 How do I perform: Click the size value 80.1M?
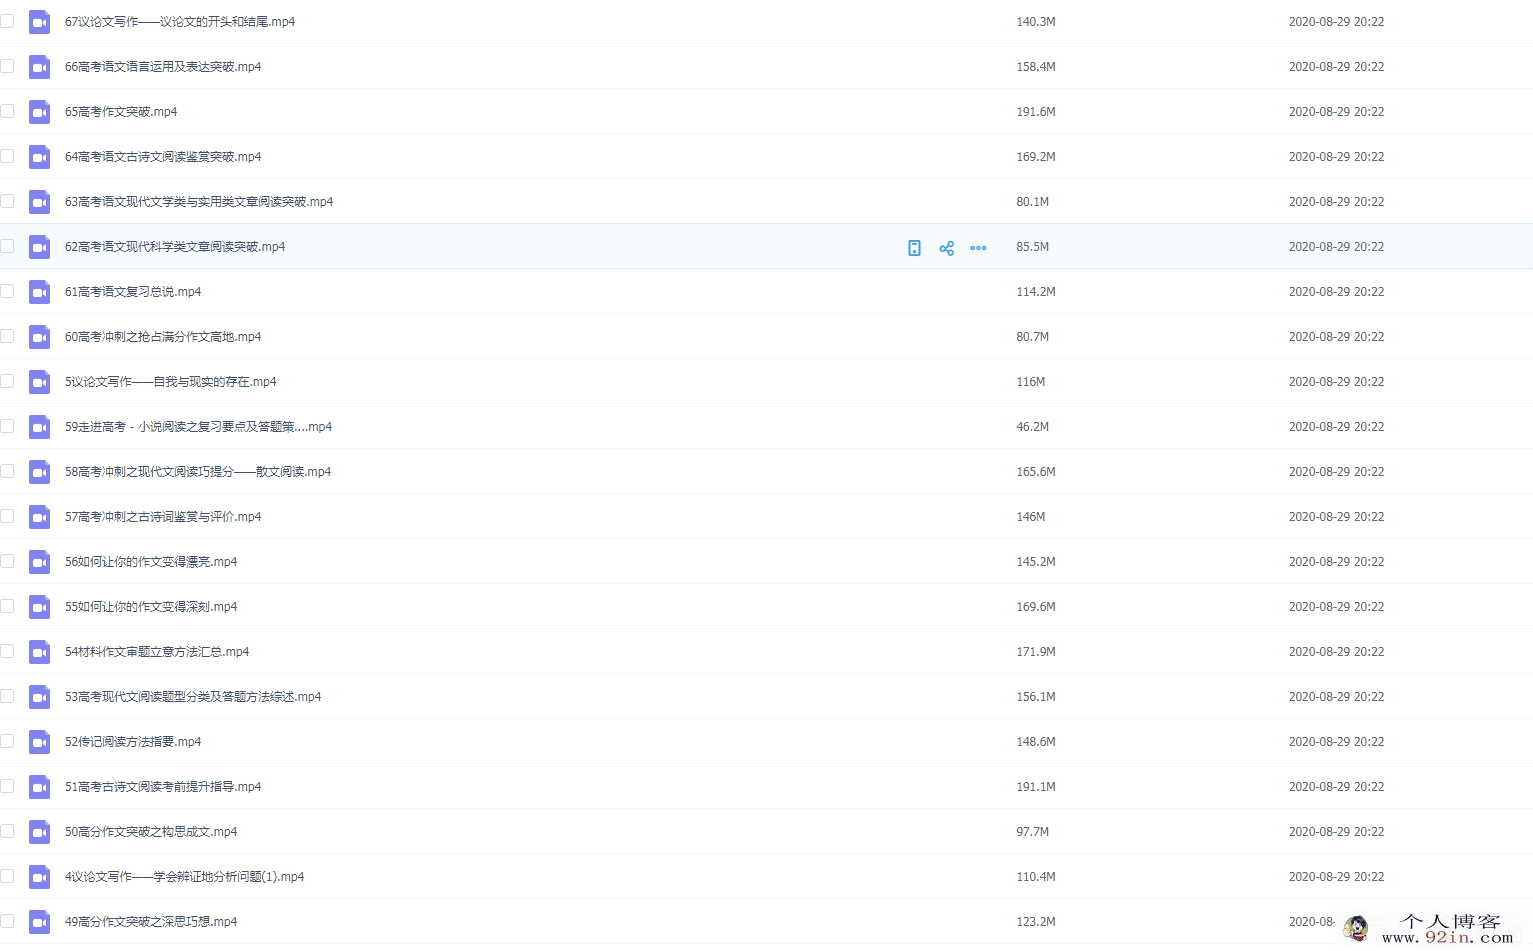click(1033, 202)
